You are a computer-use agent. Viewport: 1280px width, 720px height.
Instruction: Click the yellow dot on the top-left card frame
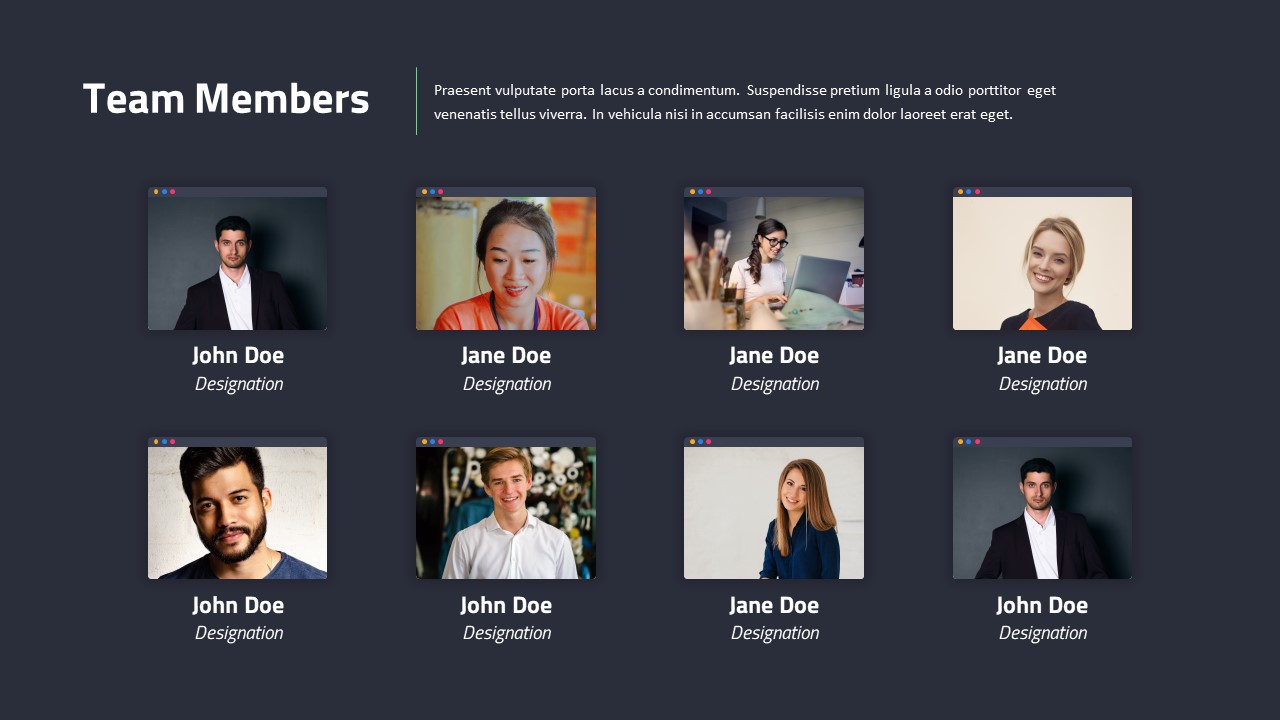(156, 191)
